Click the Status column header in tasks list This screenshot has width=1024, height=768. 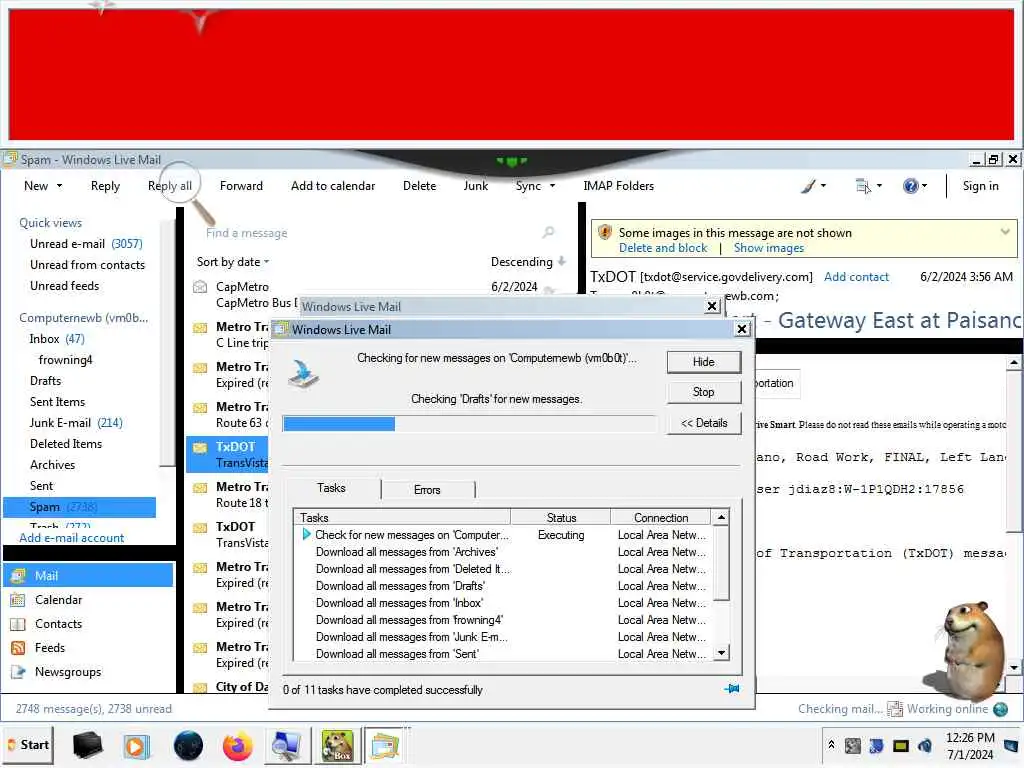[x=561, y=518]
